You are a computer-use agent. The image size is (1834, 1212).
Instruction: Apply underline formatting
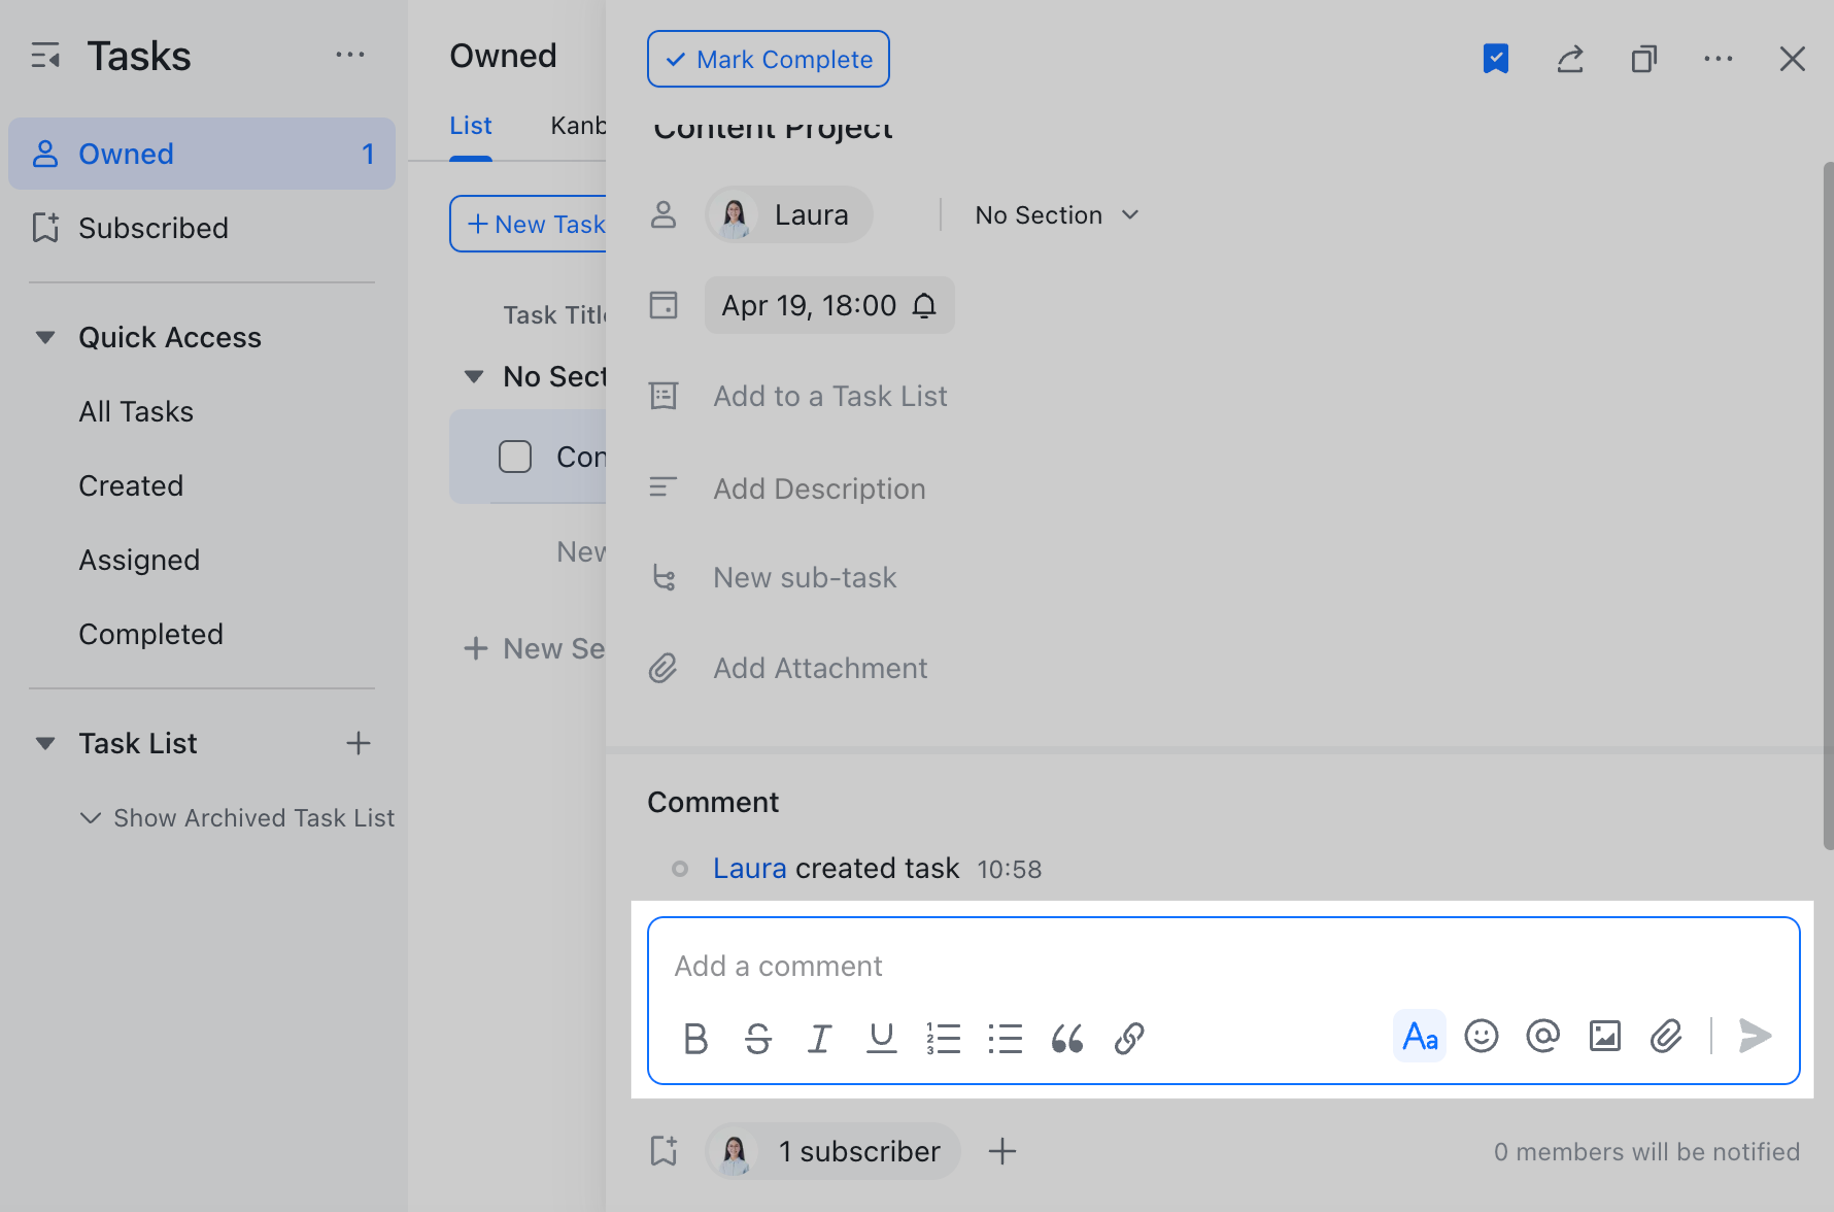tap(881, 1038)
